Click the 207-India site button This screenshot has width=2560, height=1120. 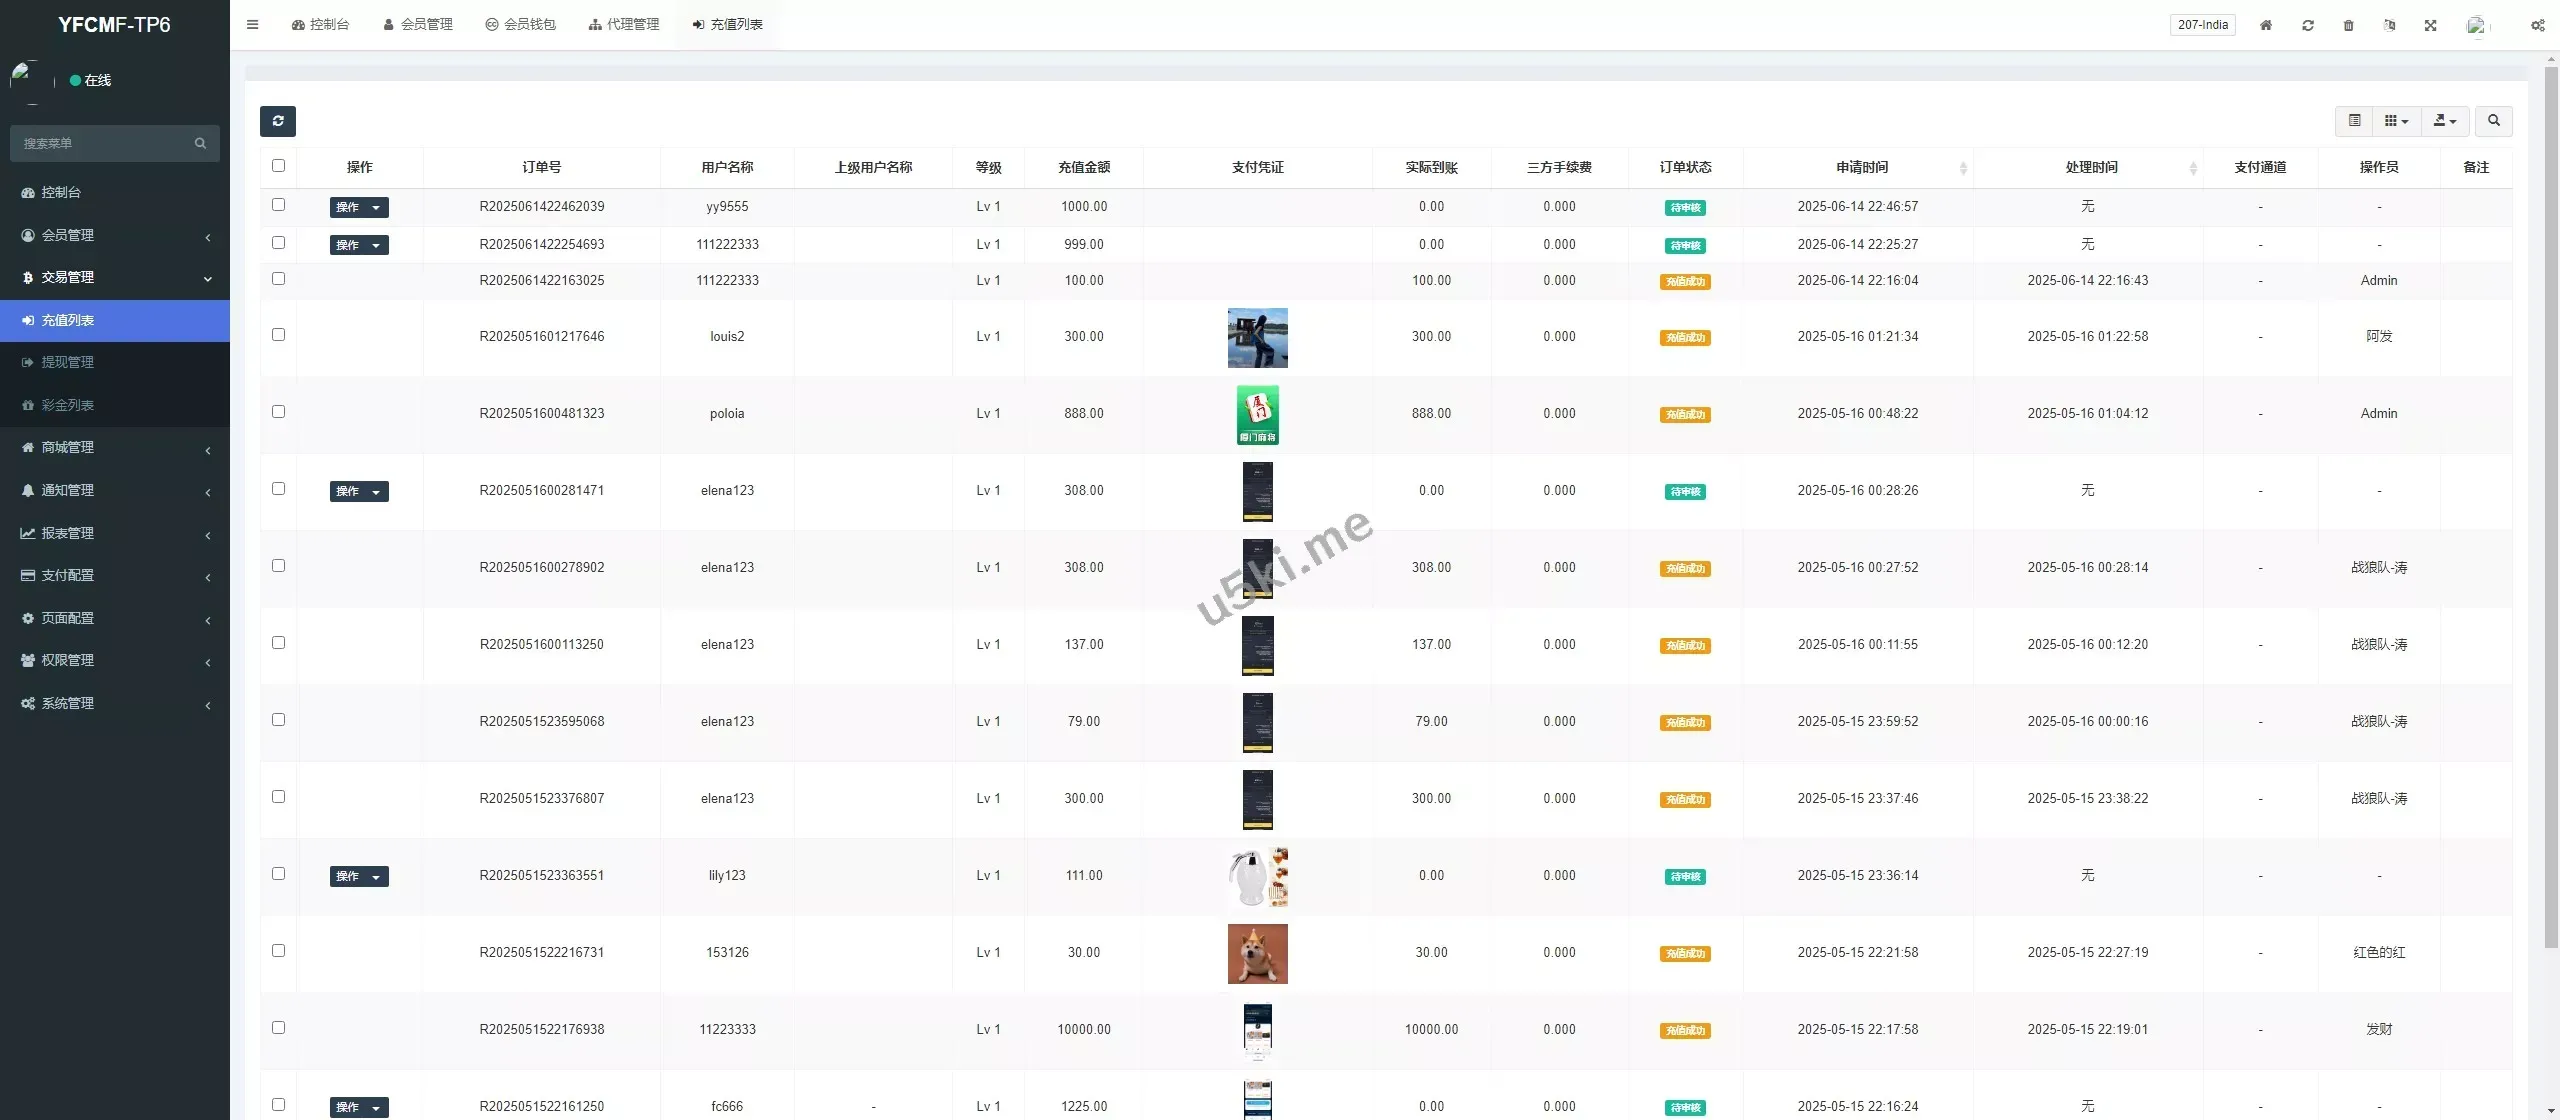2203,25
